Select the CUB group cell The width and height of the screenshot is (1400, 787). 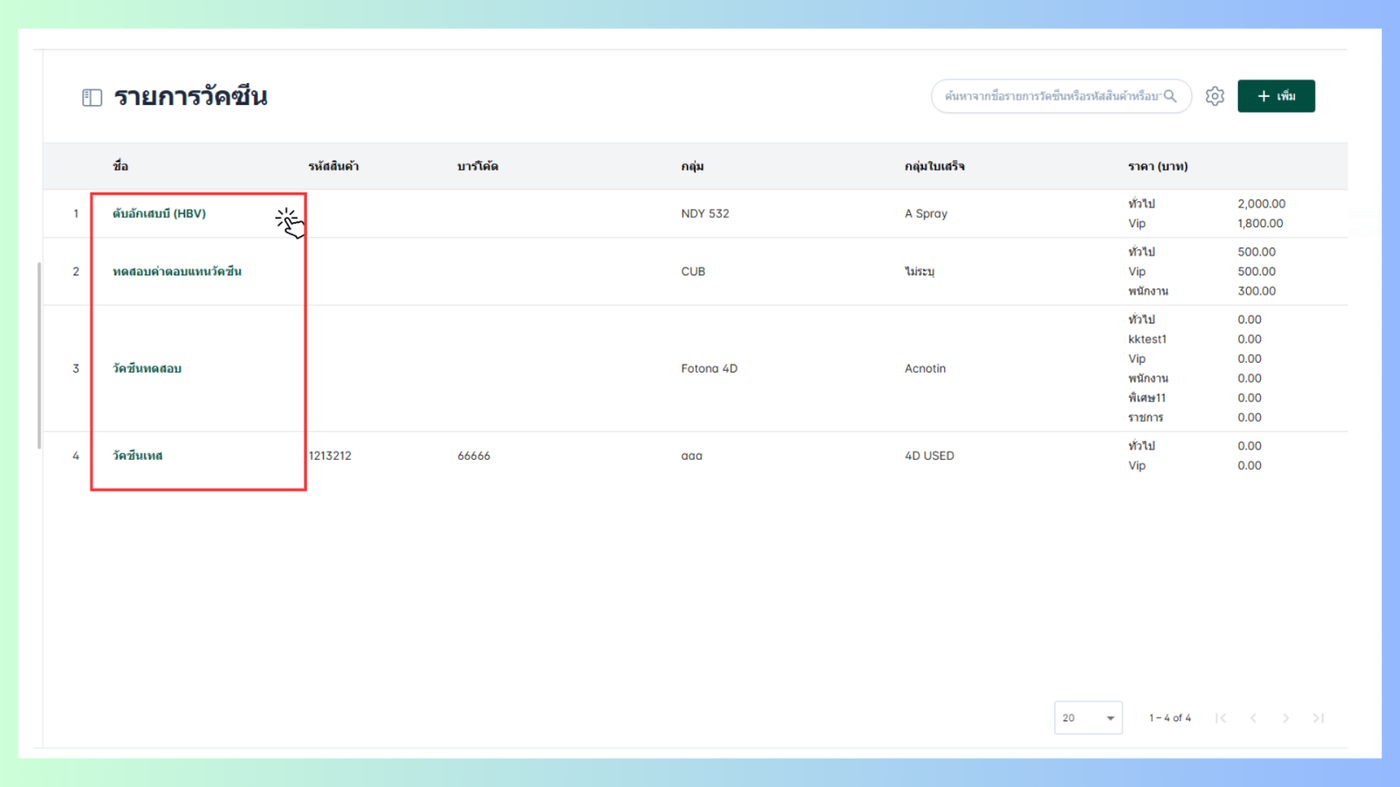click(693, 272)
